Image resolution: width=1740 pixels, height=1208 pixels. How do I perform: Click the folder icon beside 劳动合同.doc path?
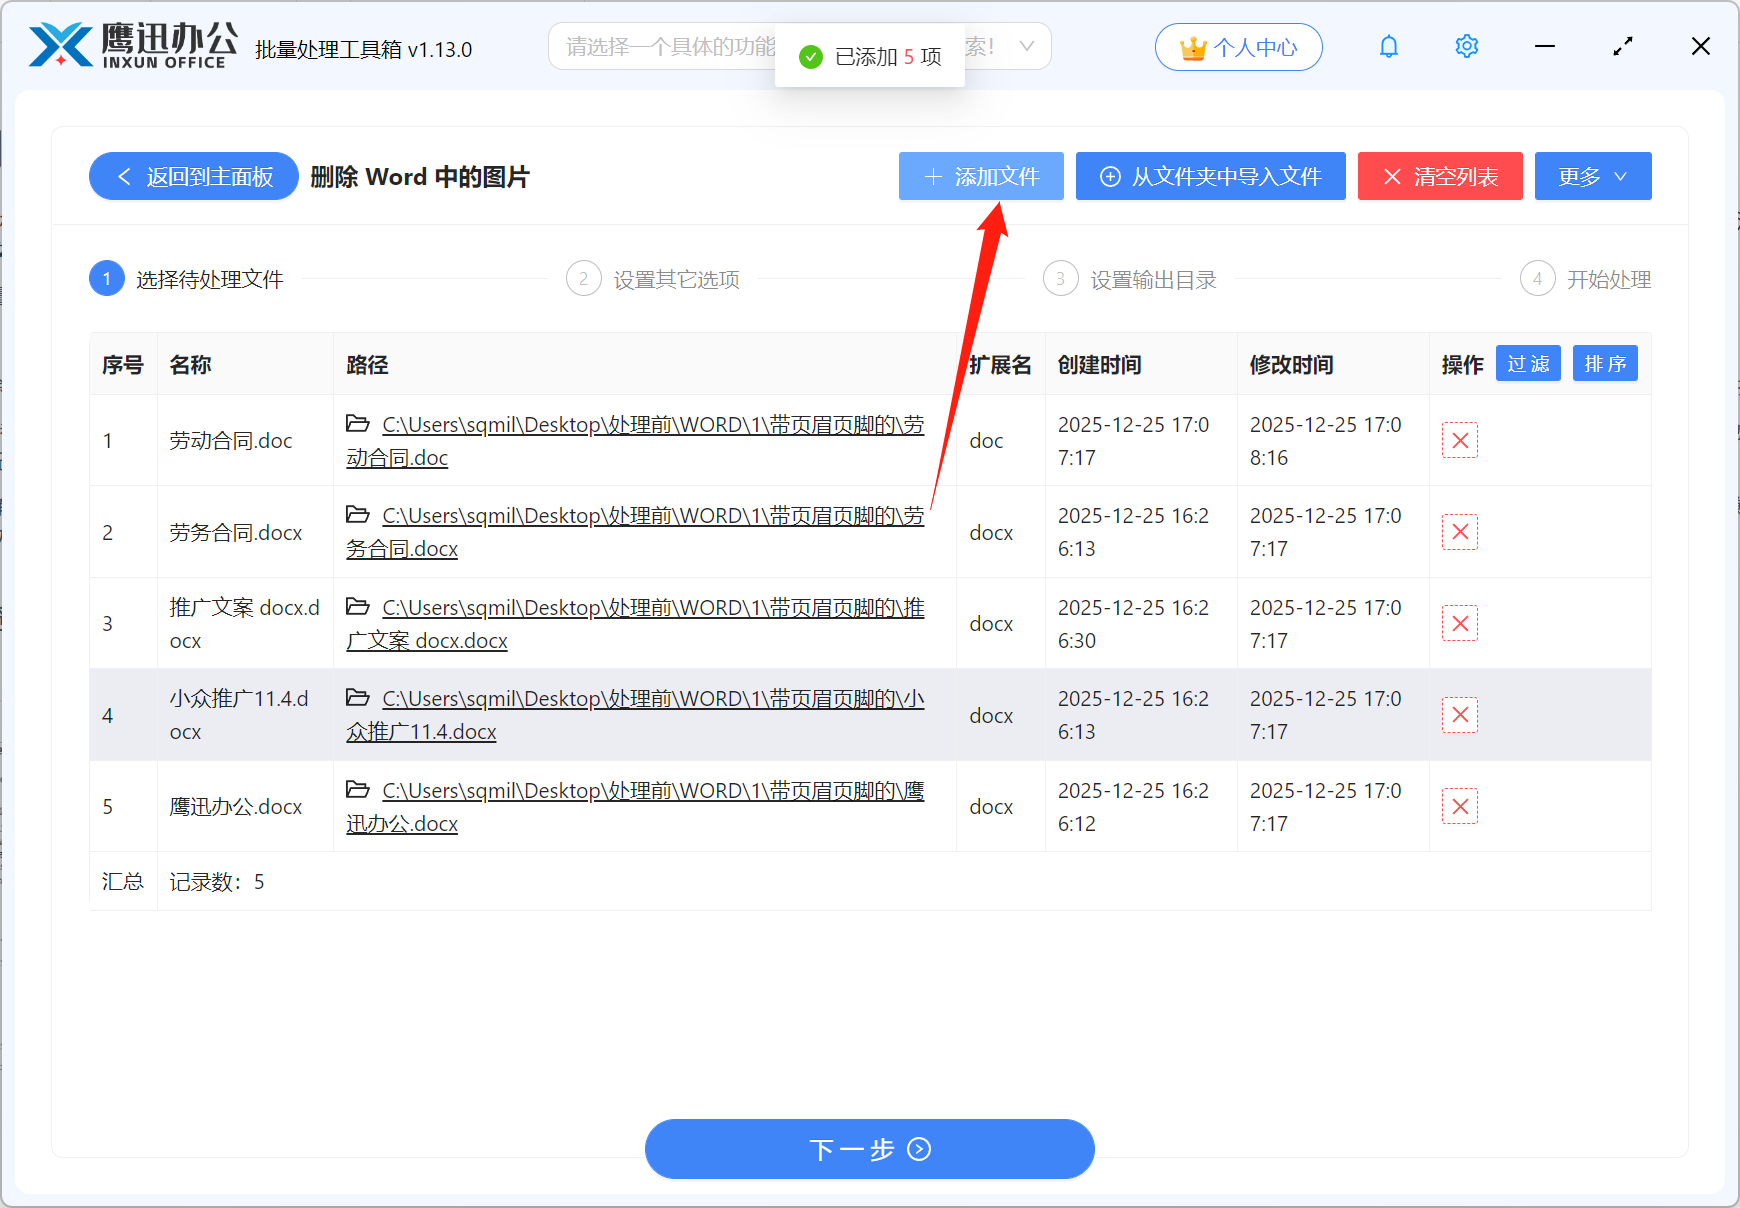[358, 424]
